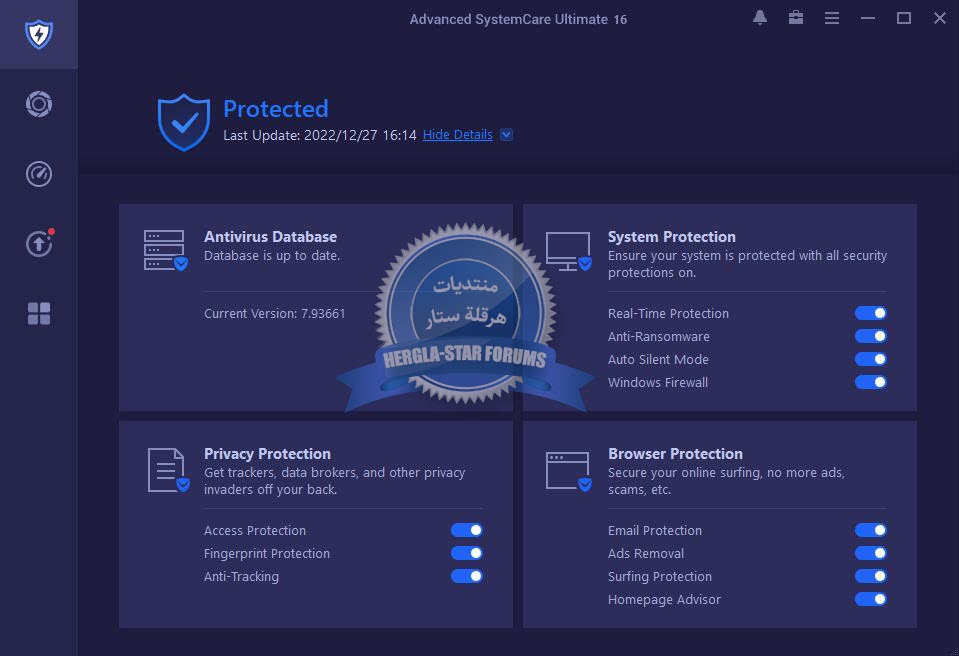Viewport: 959px width, 656px height.
Task: Click the Email Protection label
Action: pyautogui.click(x=654, y=531)
